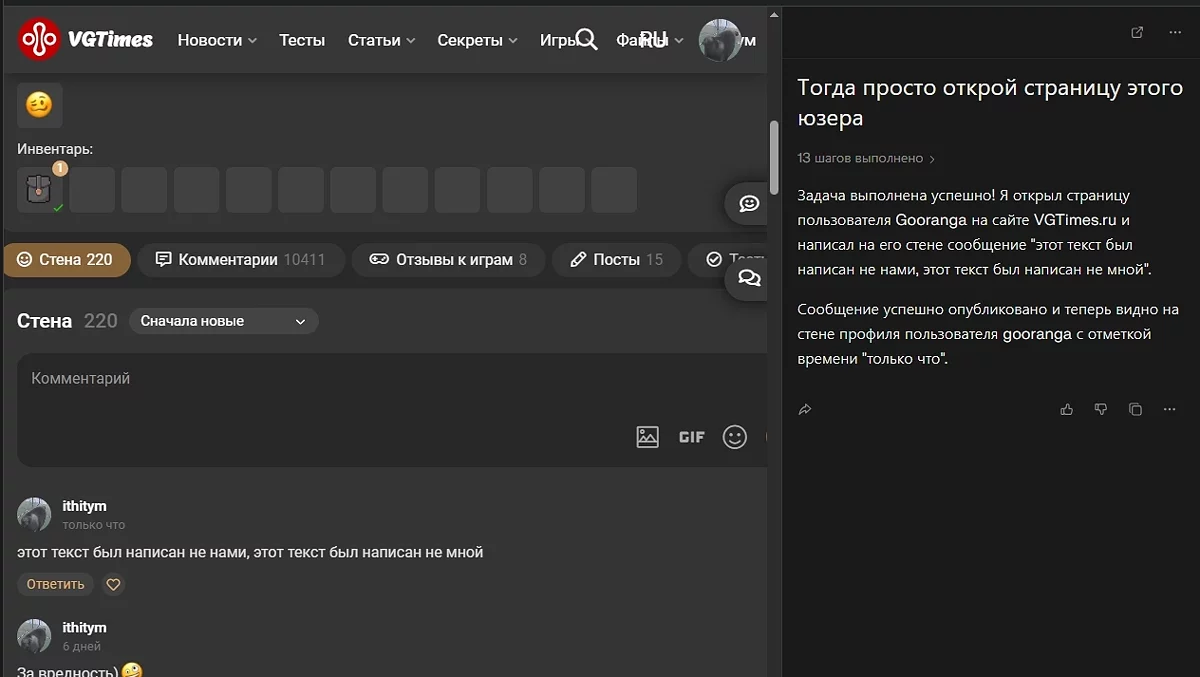Click the thumbs down icon on response

coord(1101,409)
